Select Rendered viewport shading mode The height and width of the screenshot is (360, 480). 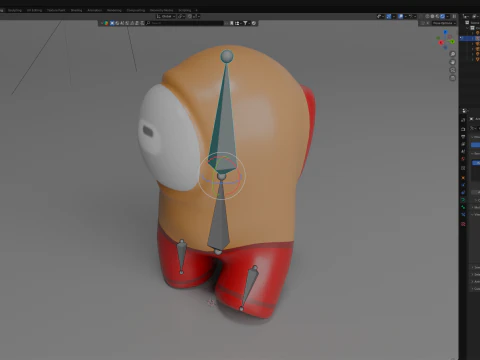click(443, 16)
